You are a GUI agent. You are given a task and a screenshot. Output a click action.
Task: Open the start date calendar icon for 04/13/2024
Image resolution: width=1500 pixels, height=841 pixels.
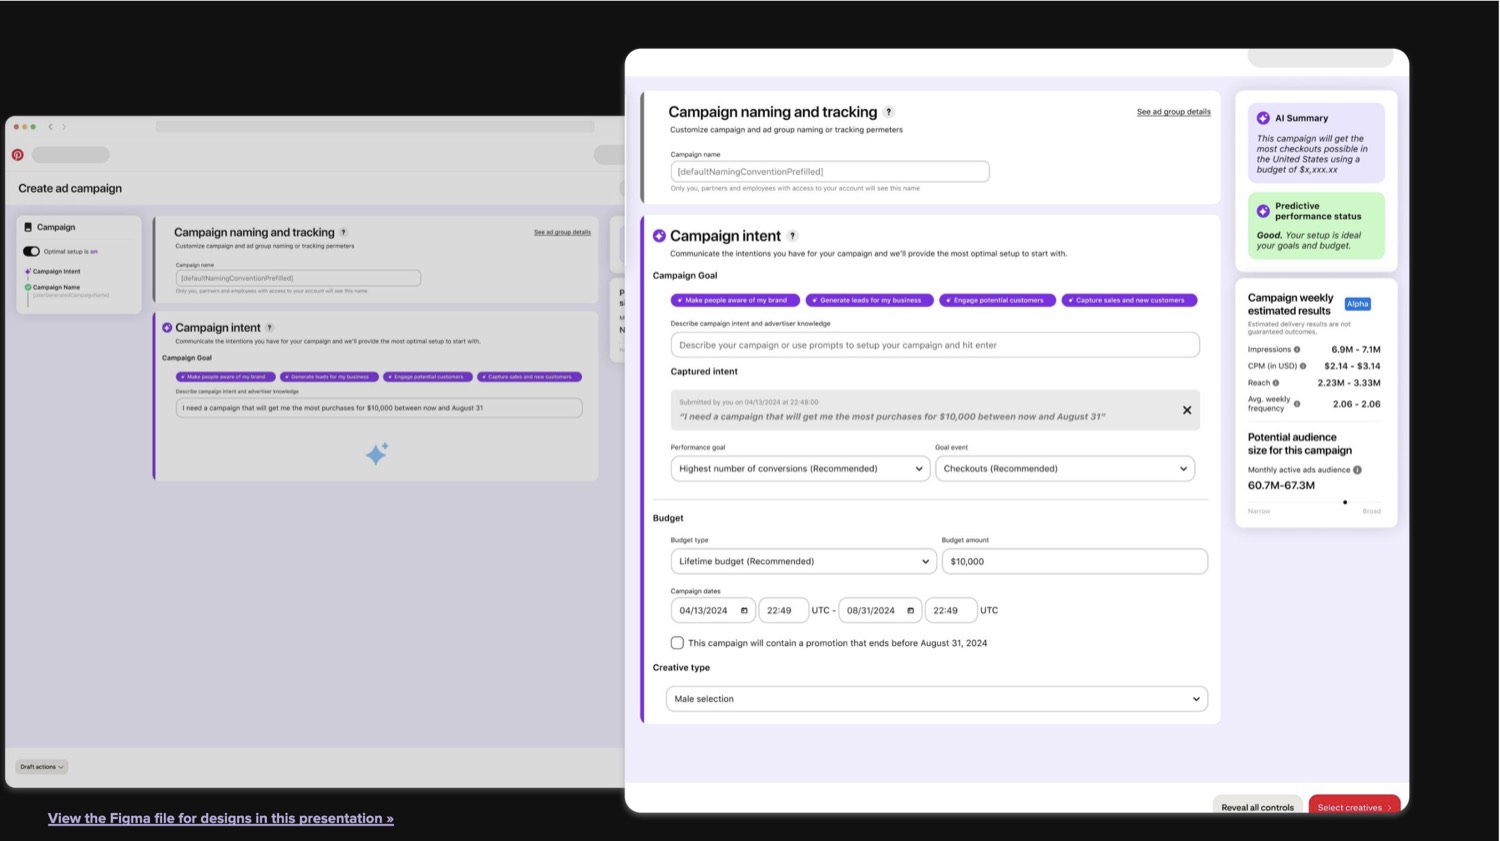point(744,610)
